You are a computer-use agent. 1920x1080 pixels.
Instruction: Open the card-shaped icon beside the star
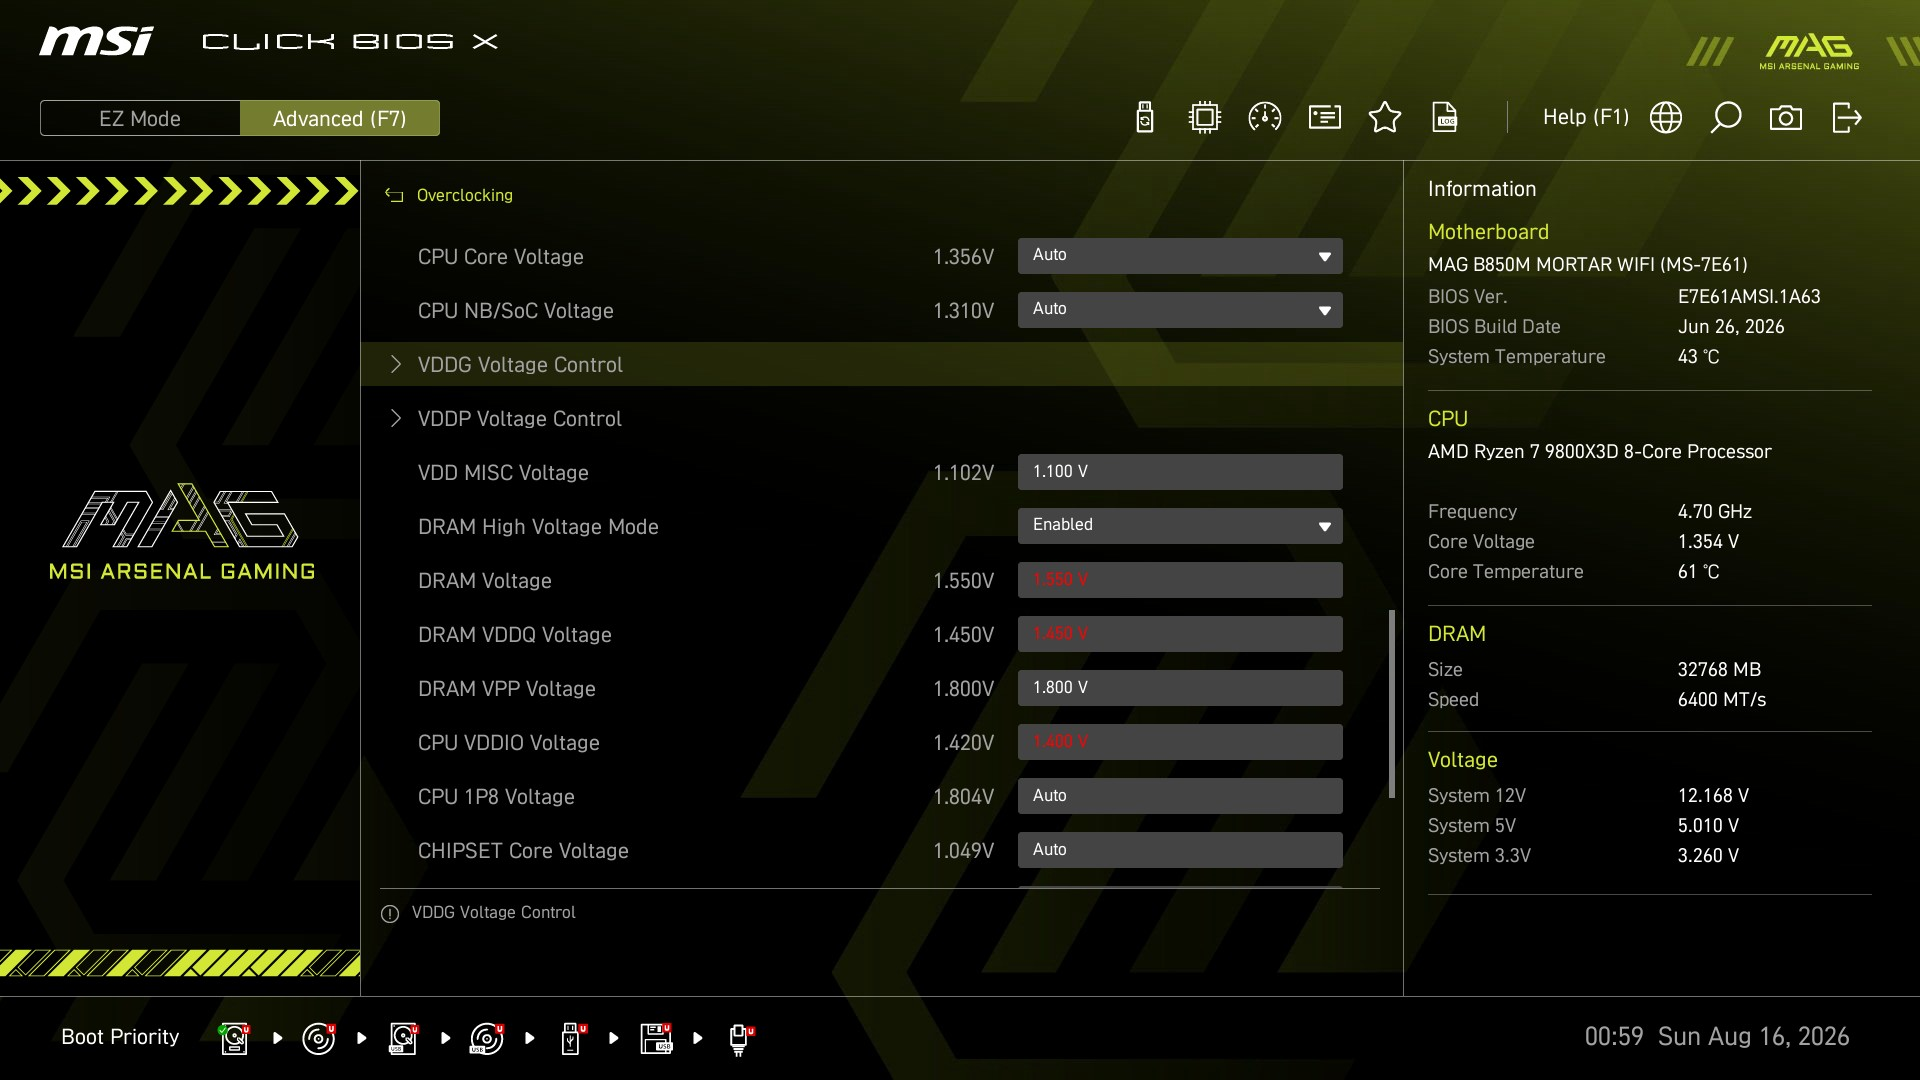(x=1325, y=118)
